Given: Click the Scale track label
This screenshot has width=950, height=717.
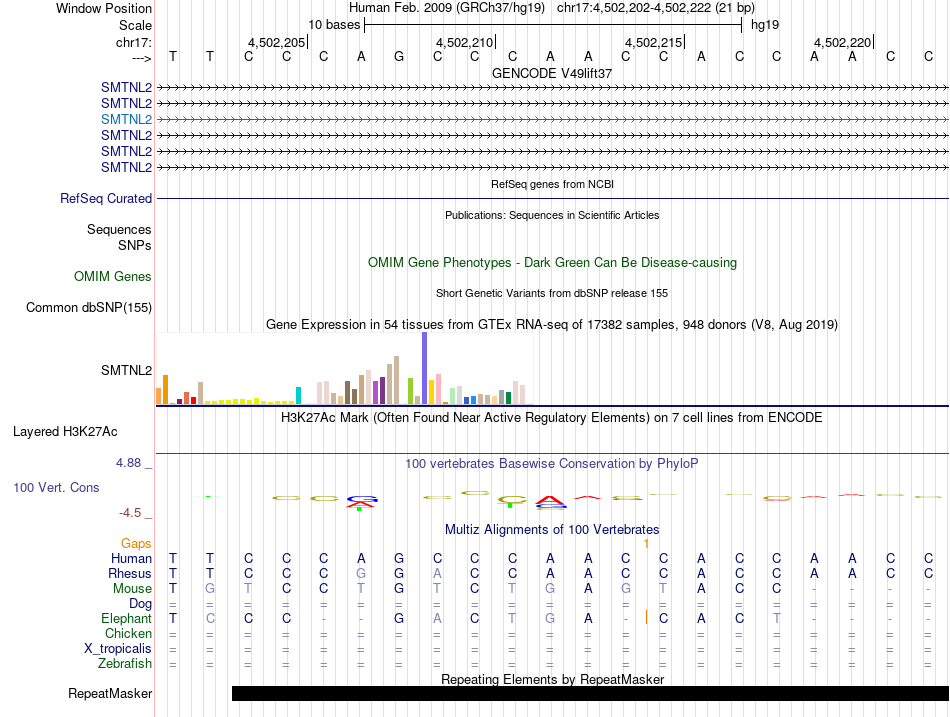Looking at the screenshot, I should pos(135,25).
